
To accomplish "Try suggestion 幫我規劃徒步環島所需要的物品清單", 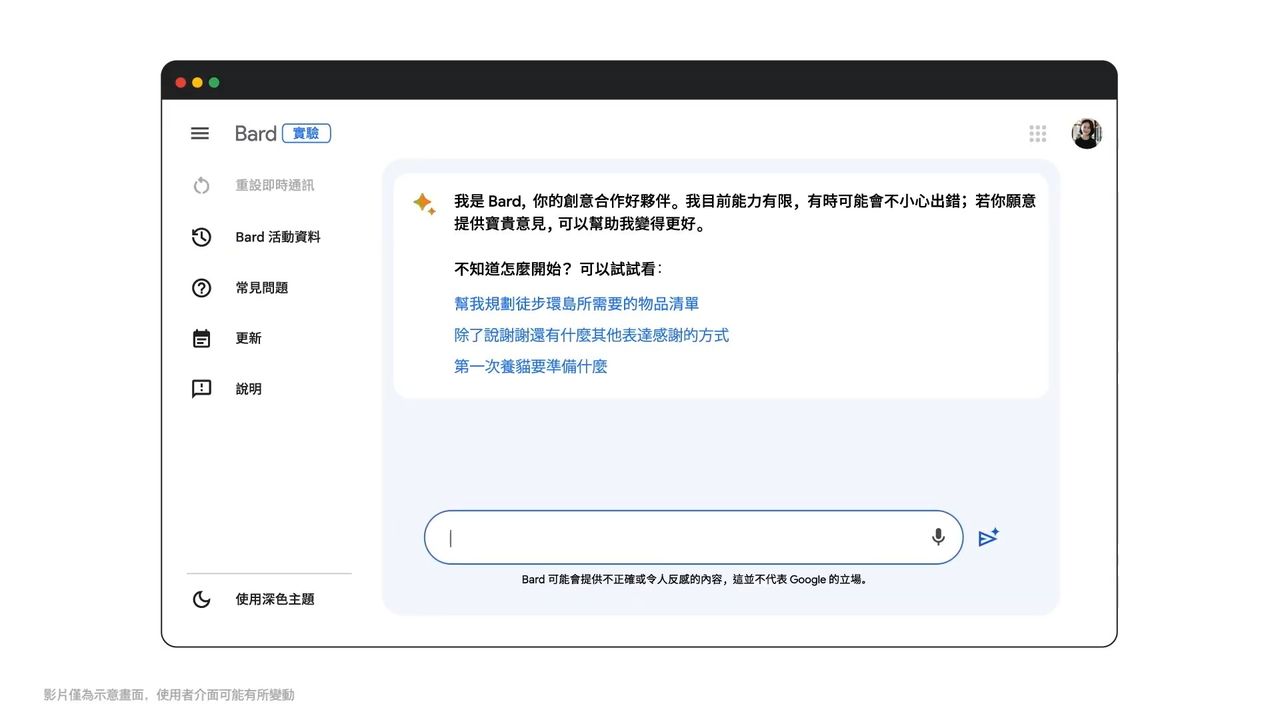I will click(x=577, y=304).
